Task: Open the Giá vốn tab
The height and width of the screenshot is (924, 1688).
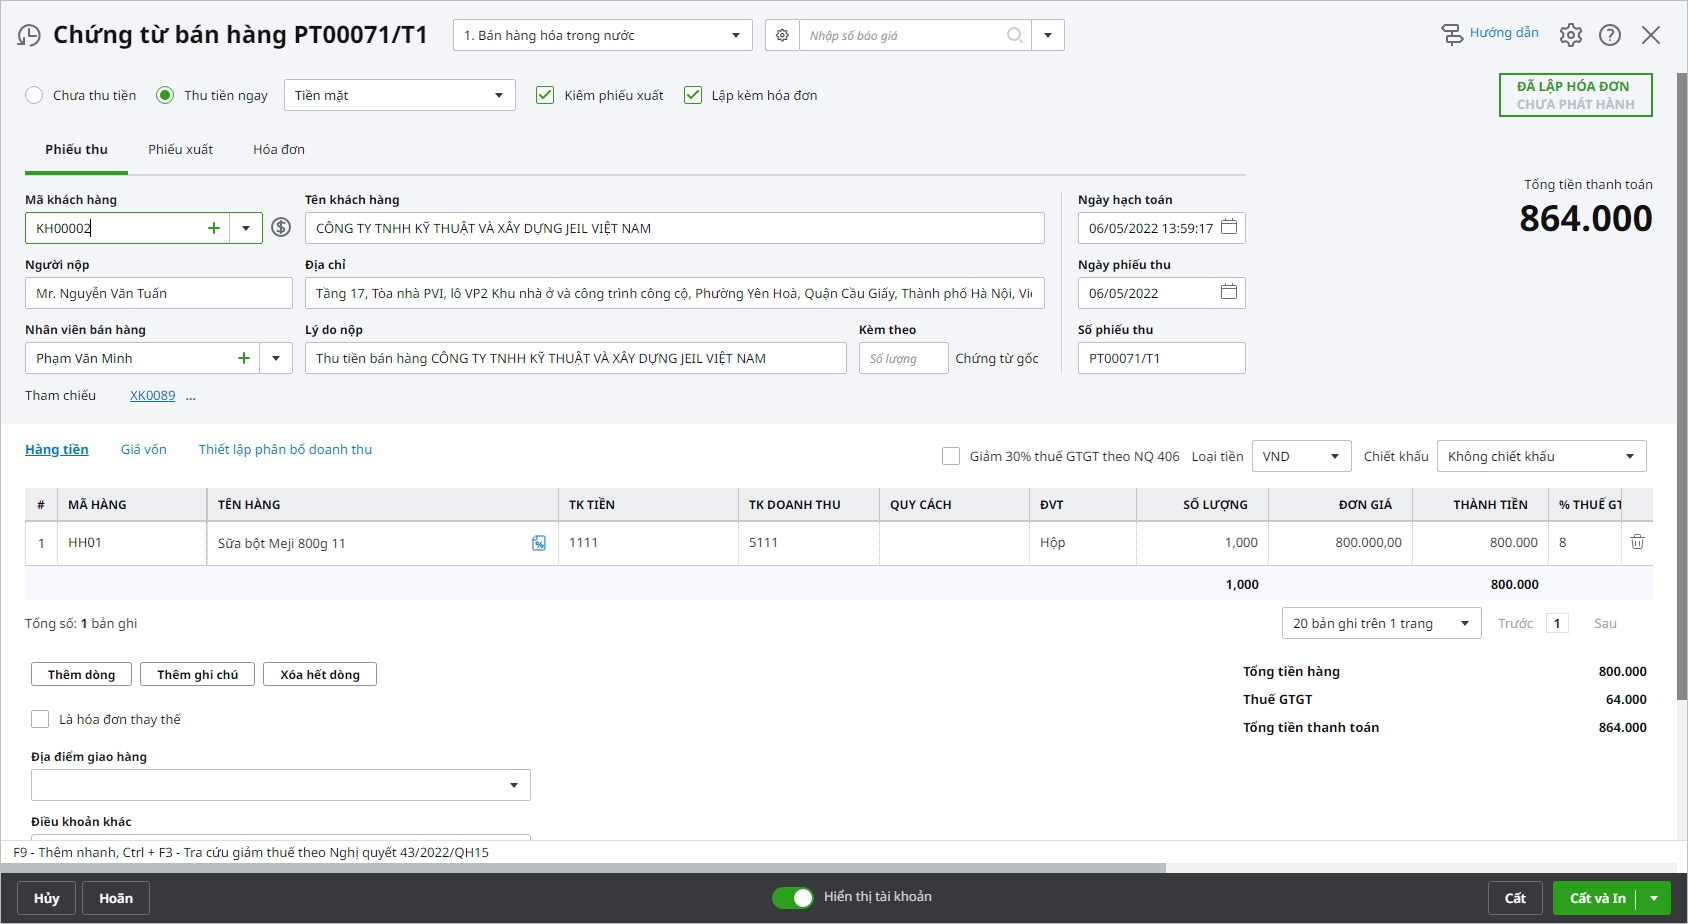Action: pyautogui.click(x=144, y=450)
